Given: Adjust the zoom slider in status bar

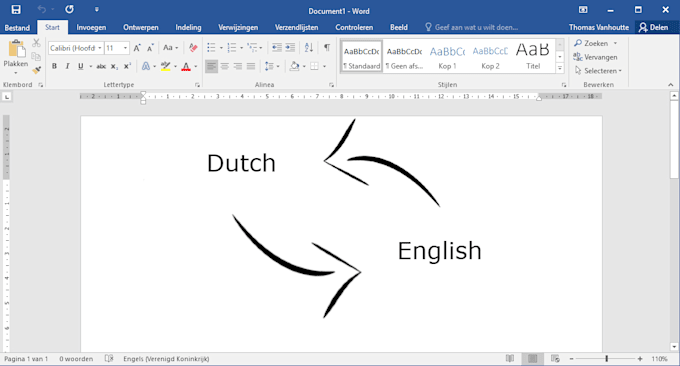Looking at the screenshot, I should click(x=606, y=359).
